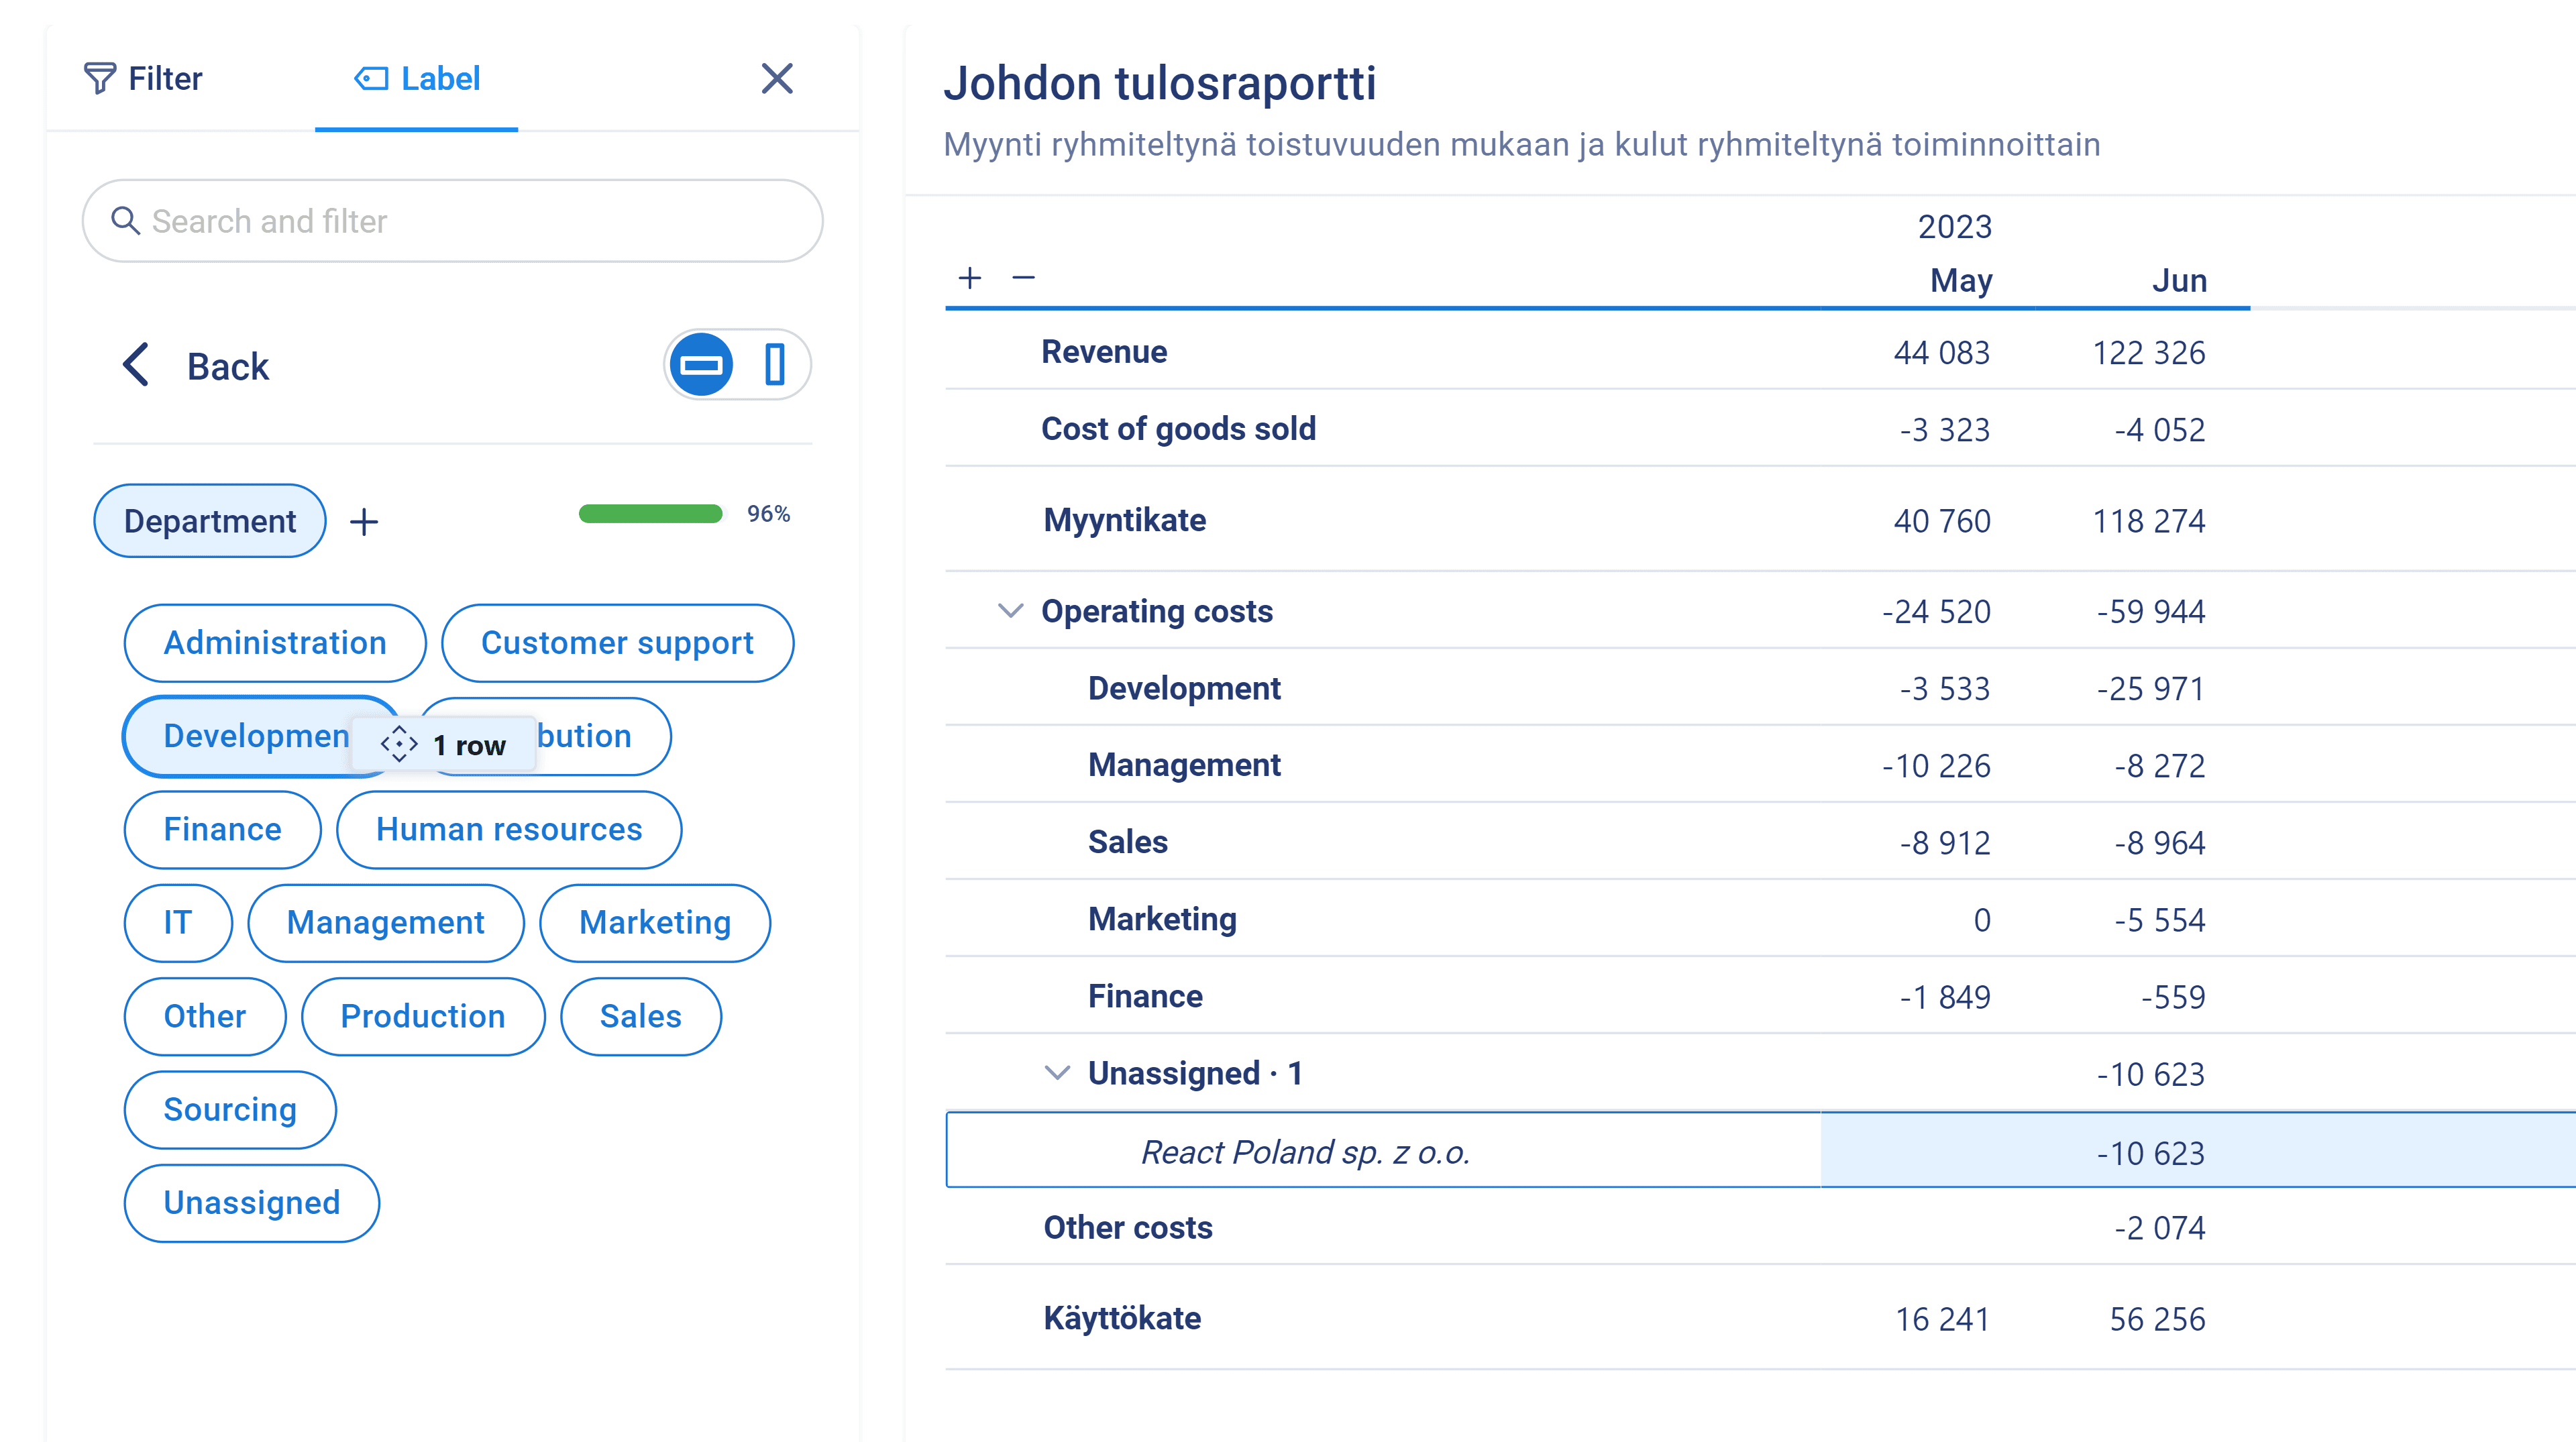
Task: Click the Revenue May value 44 083
Action: pos(1941,352)
